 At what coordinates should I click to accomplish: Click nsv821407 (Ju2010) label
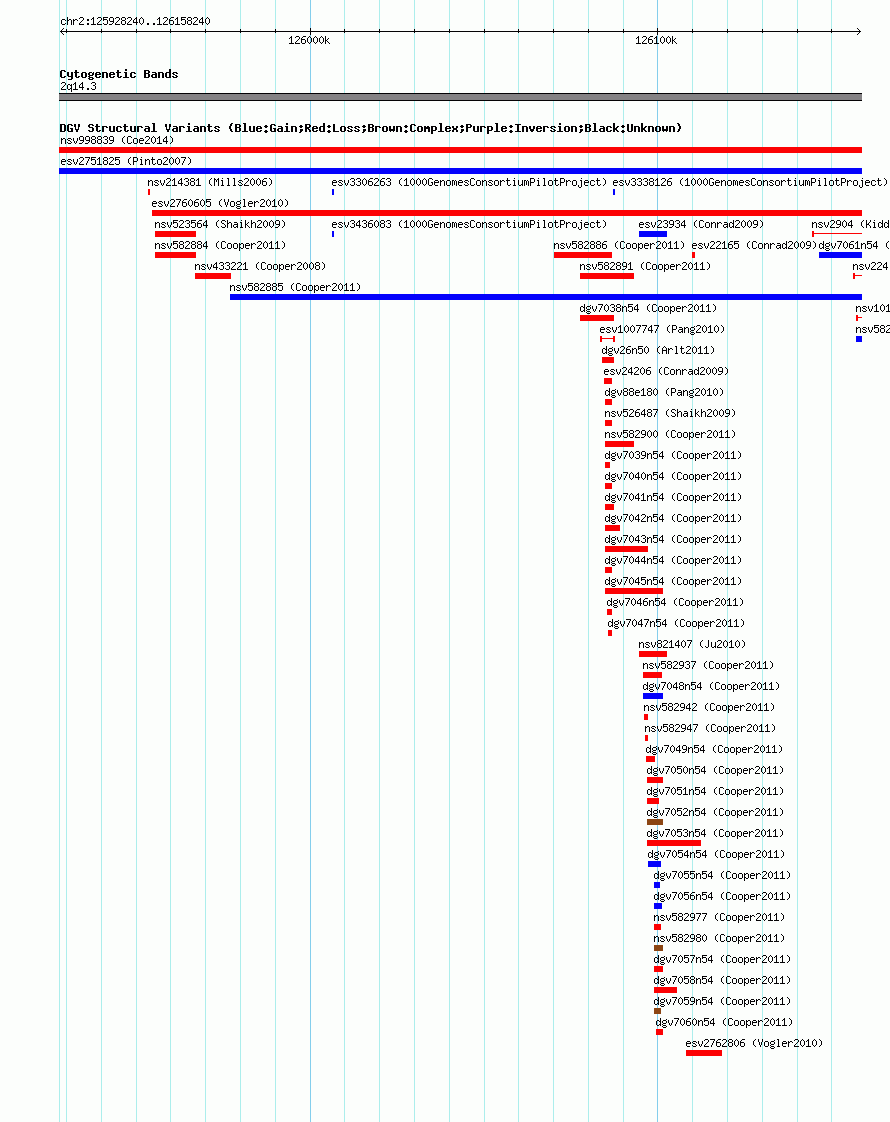click(x=693, y=644)
